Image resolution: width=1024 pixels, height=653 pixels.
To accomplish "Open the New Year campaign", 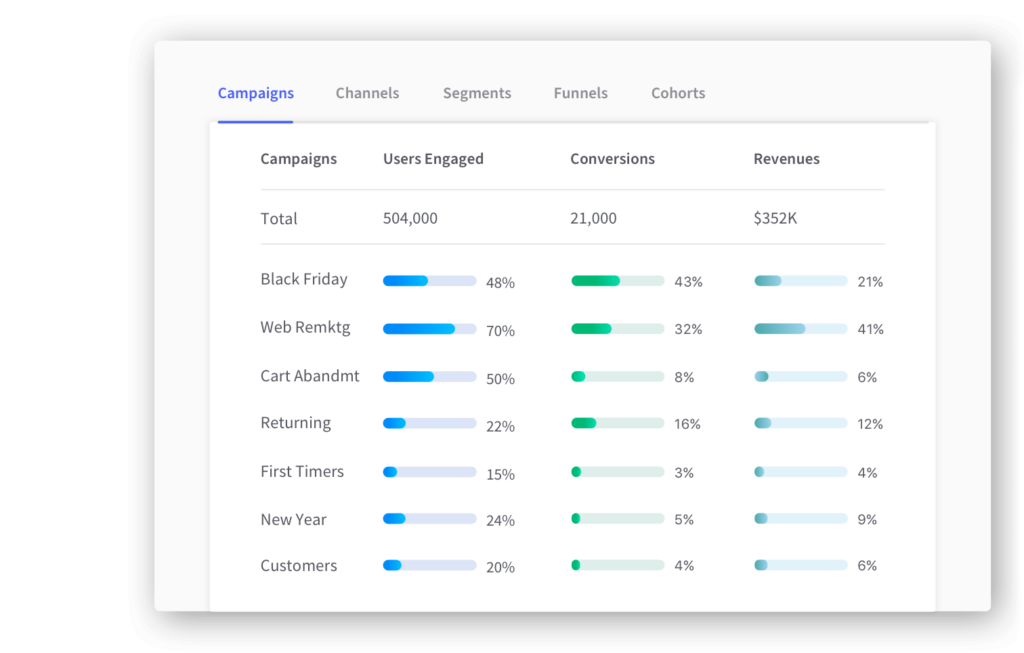I will pyautogui.click(x=296, y=519).
